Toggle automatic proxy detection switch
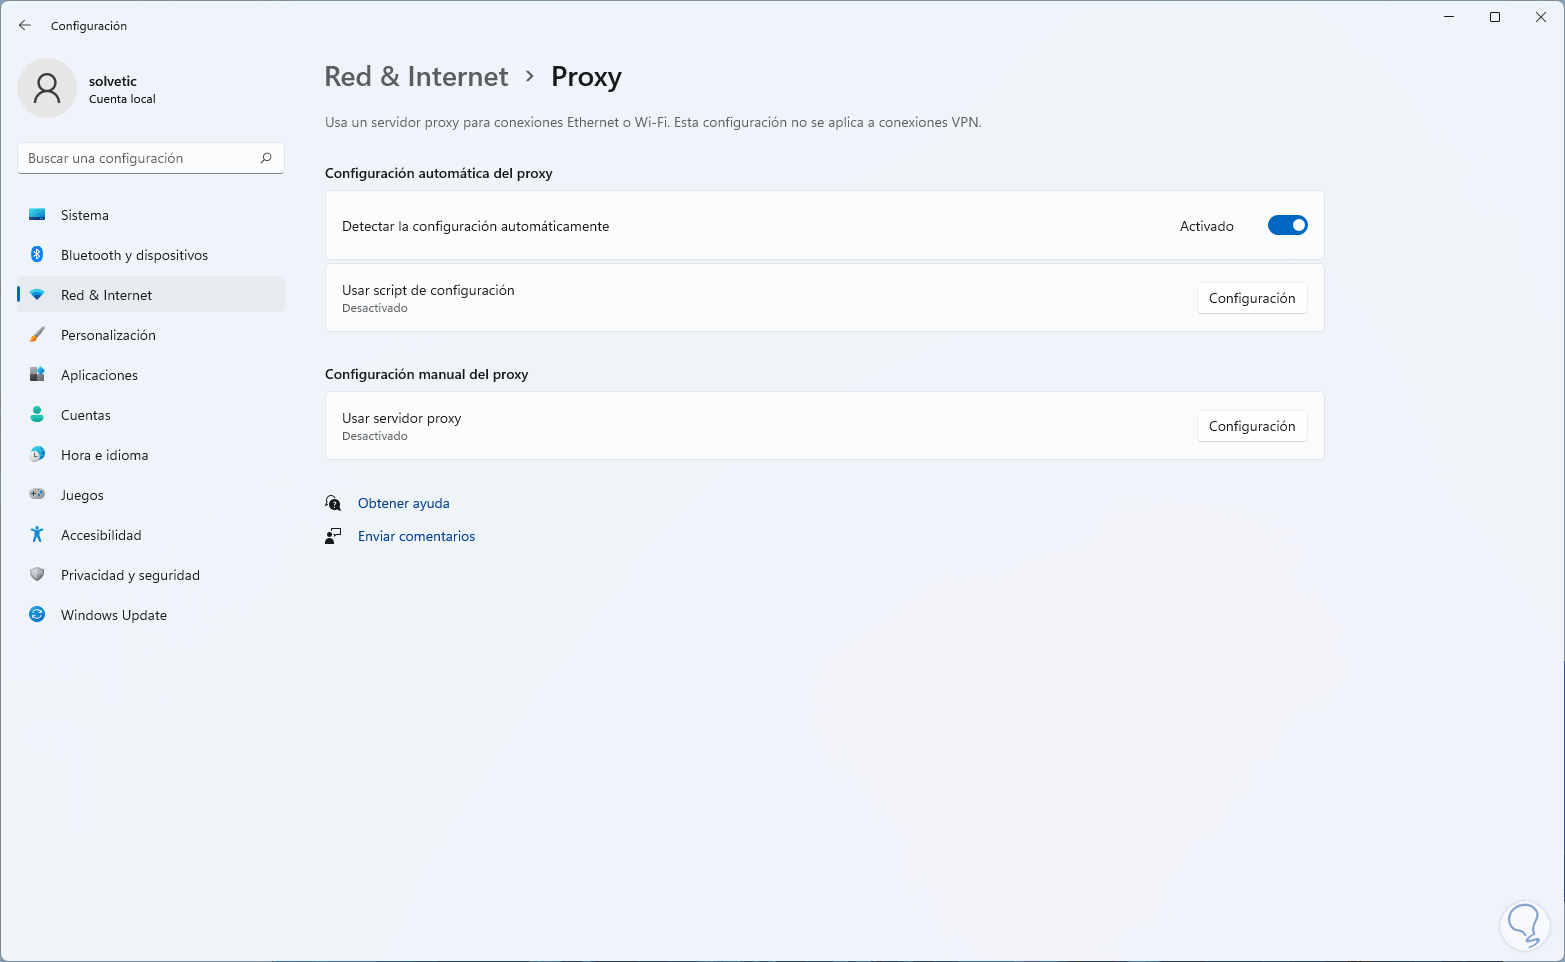This screenshot has height=962, width=1565. (1287, 226)
